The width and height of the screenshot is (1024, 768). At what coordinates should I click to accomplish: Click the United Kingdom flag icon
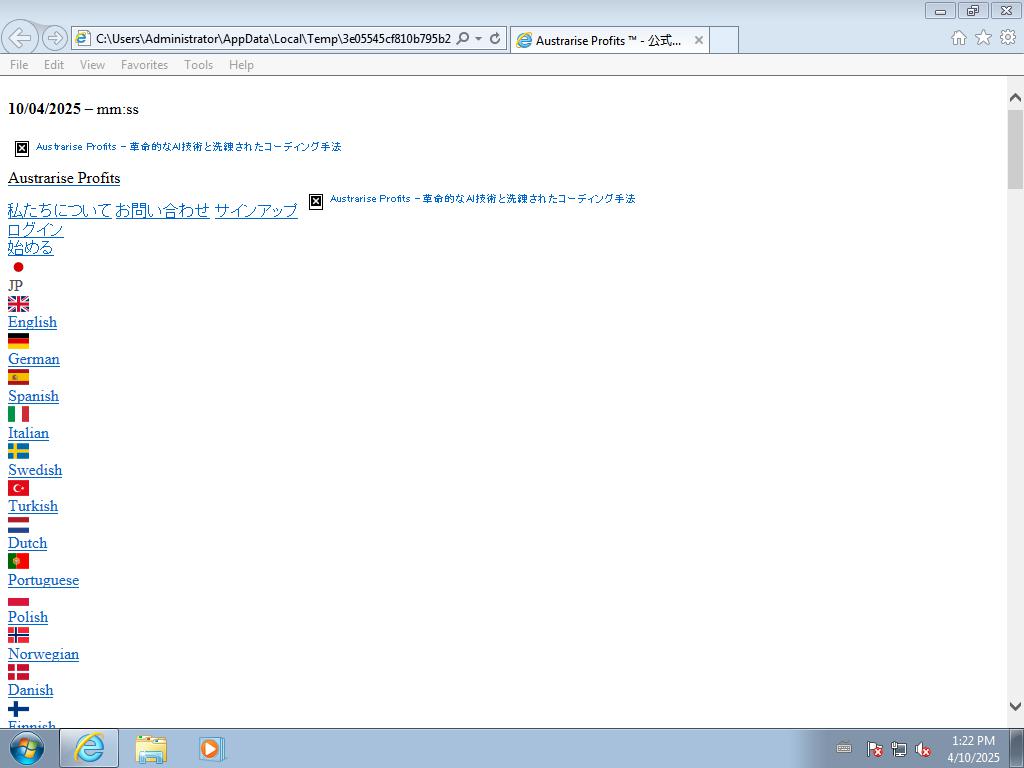point(18,304)
